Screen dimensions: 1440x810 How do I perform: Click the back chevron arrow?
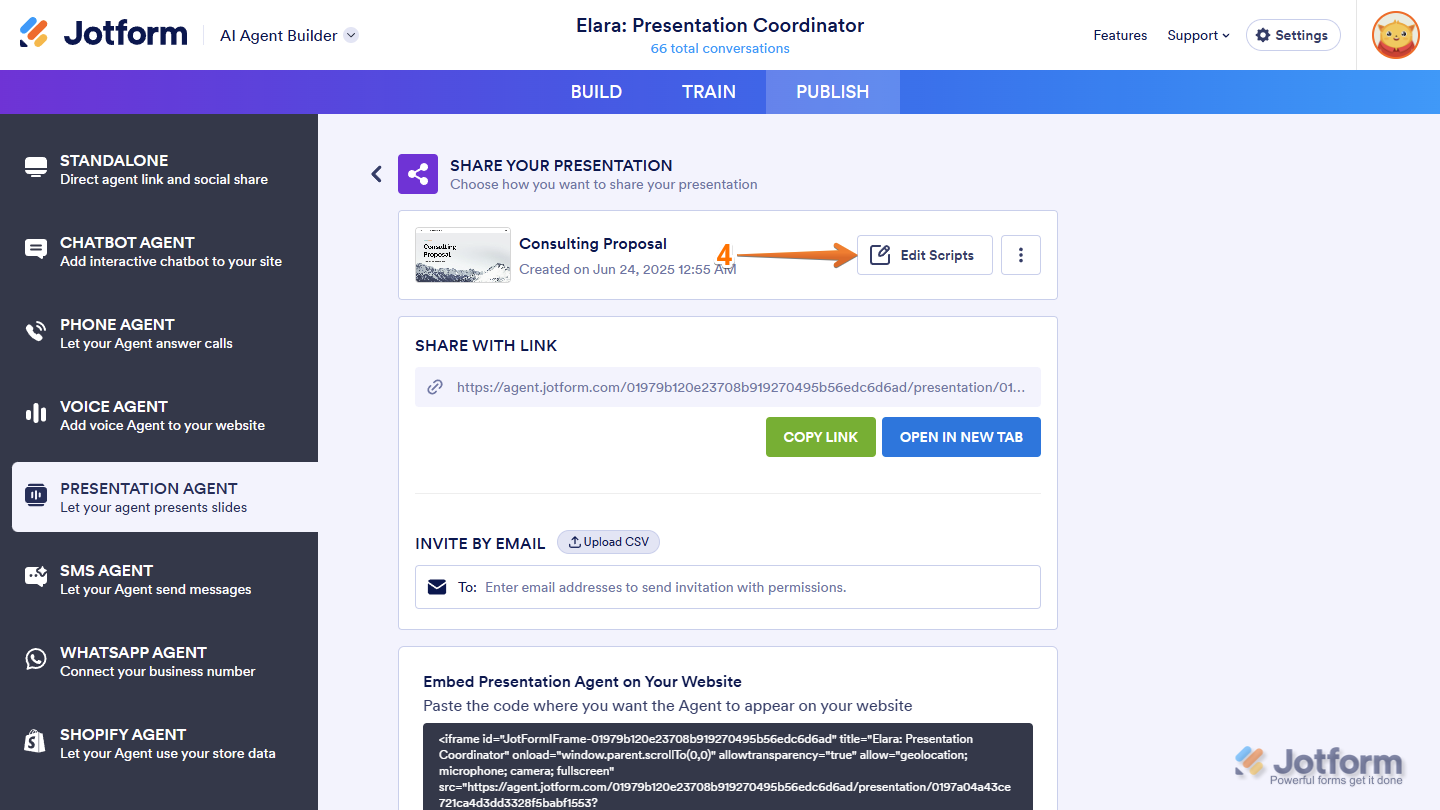[377, 174]
